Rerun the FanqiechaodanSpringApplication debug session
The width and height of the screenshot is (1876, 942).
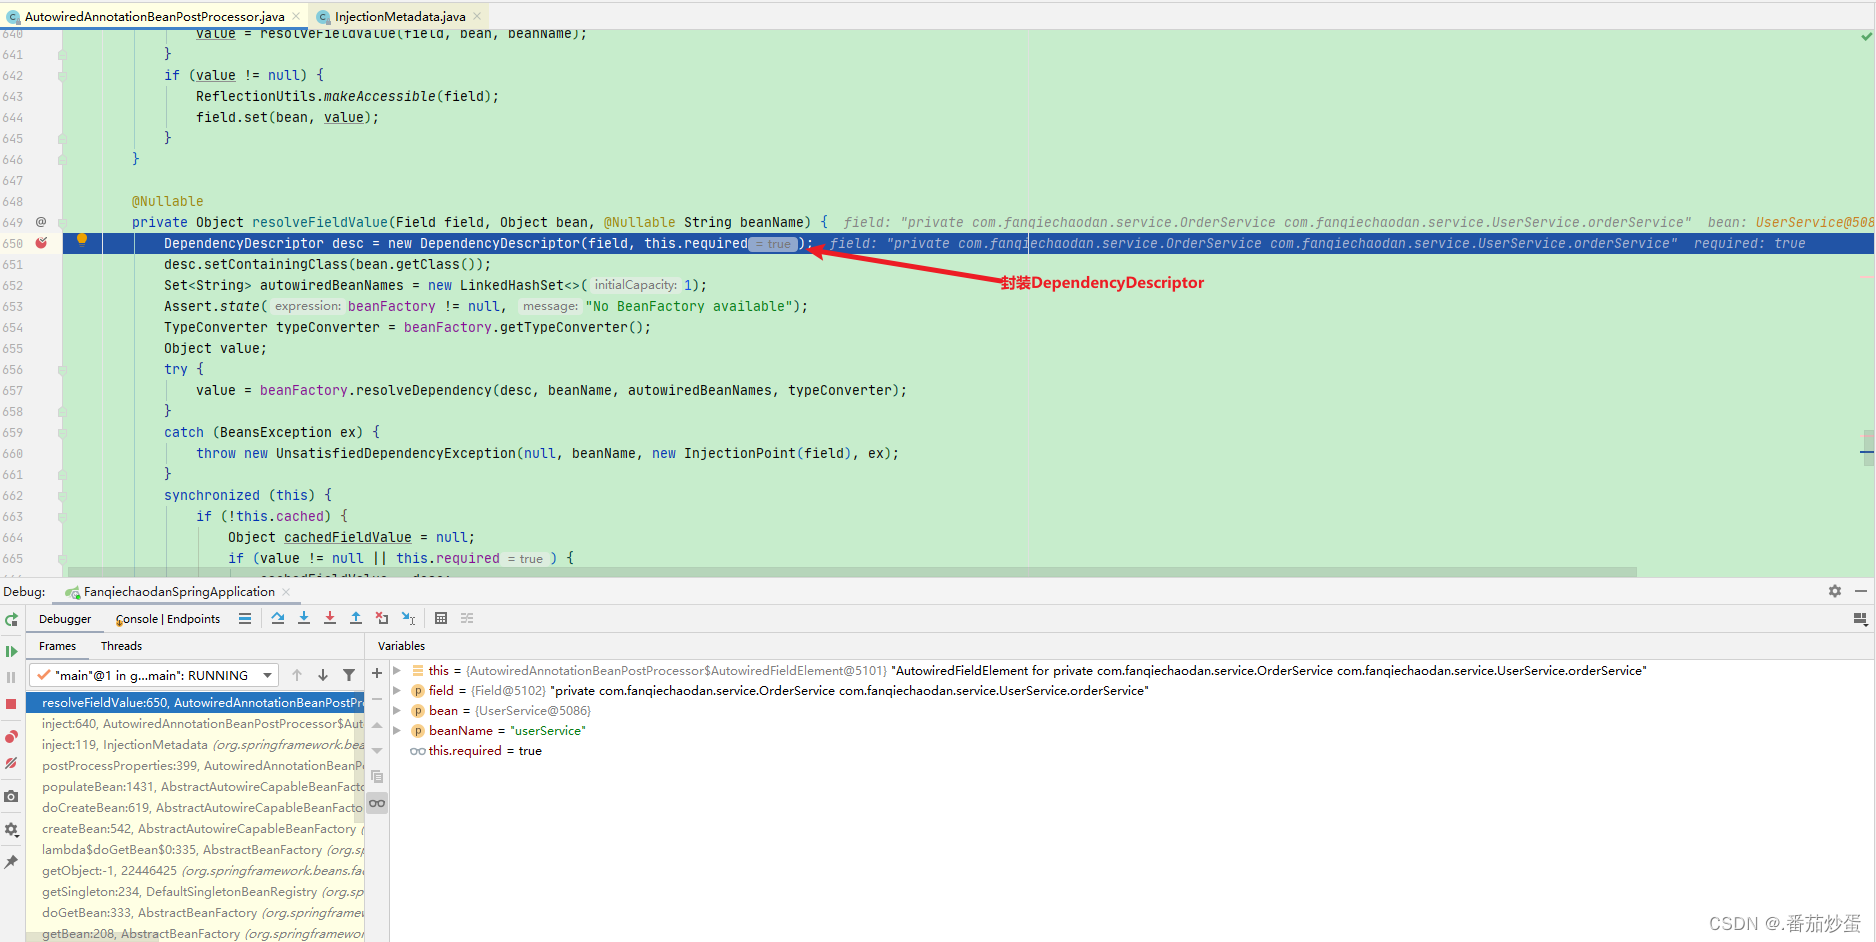pos(12,620)
